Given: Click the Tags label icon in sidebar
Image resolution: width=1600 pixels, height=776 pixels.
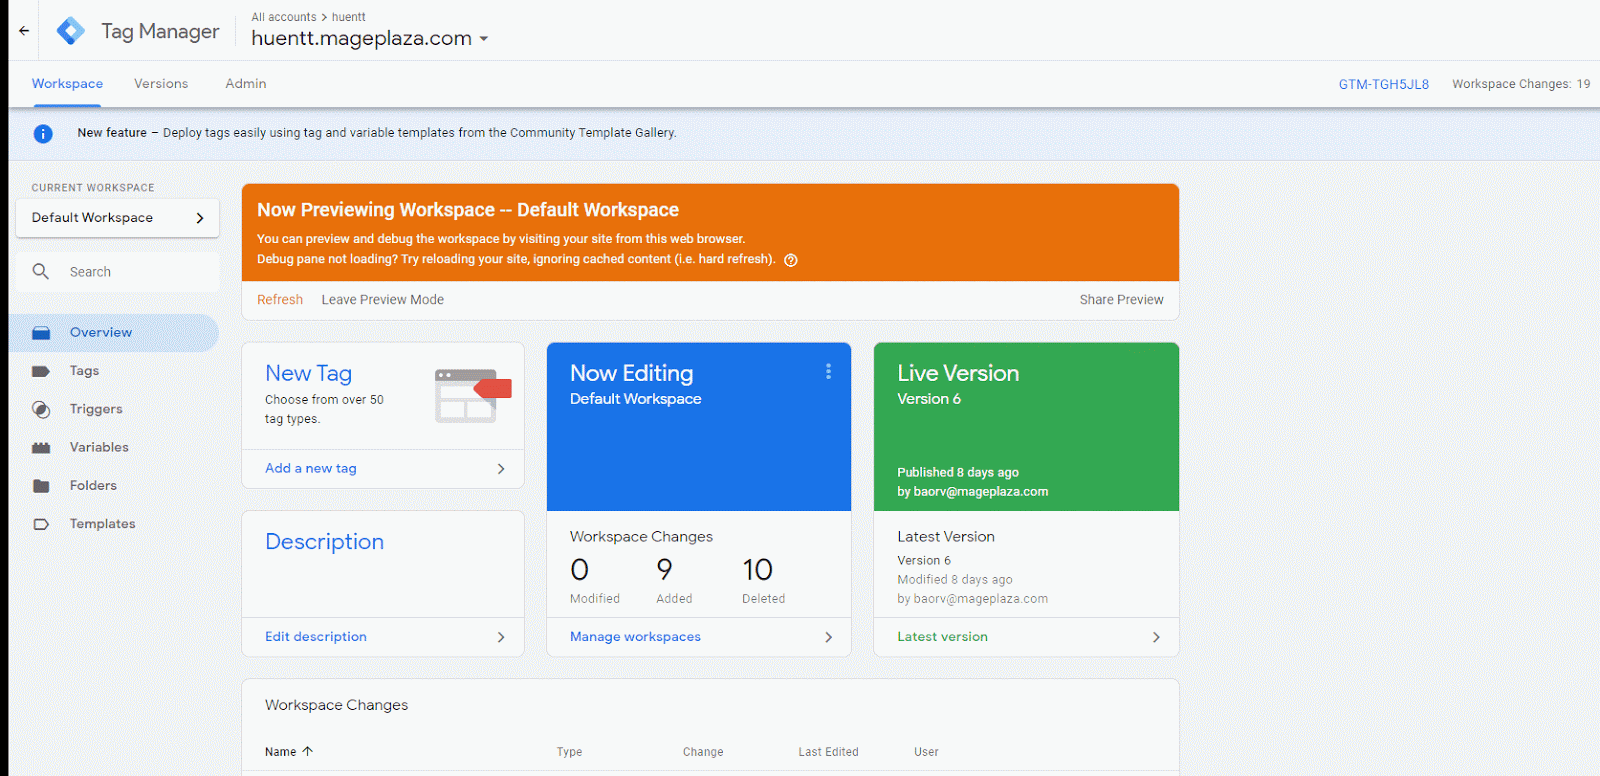Looking at the screenshot, I should coord(41,371).
